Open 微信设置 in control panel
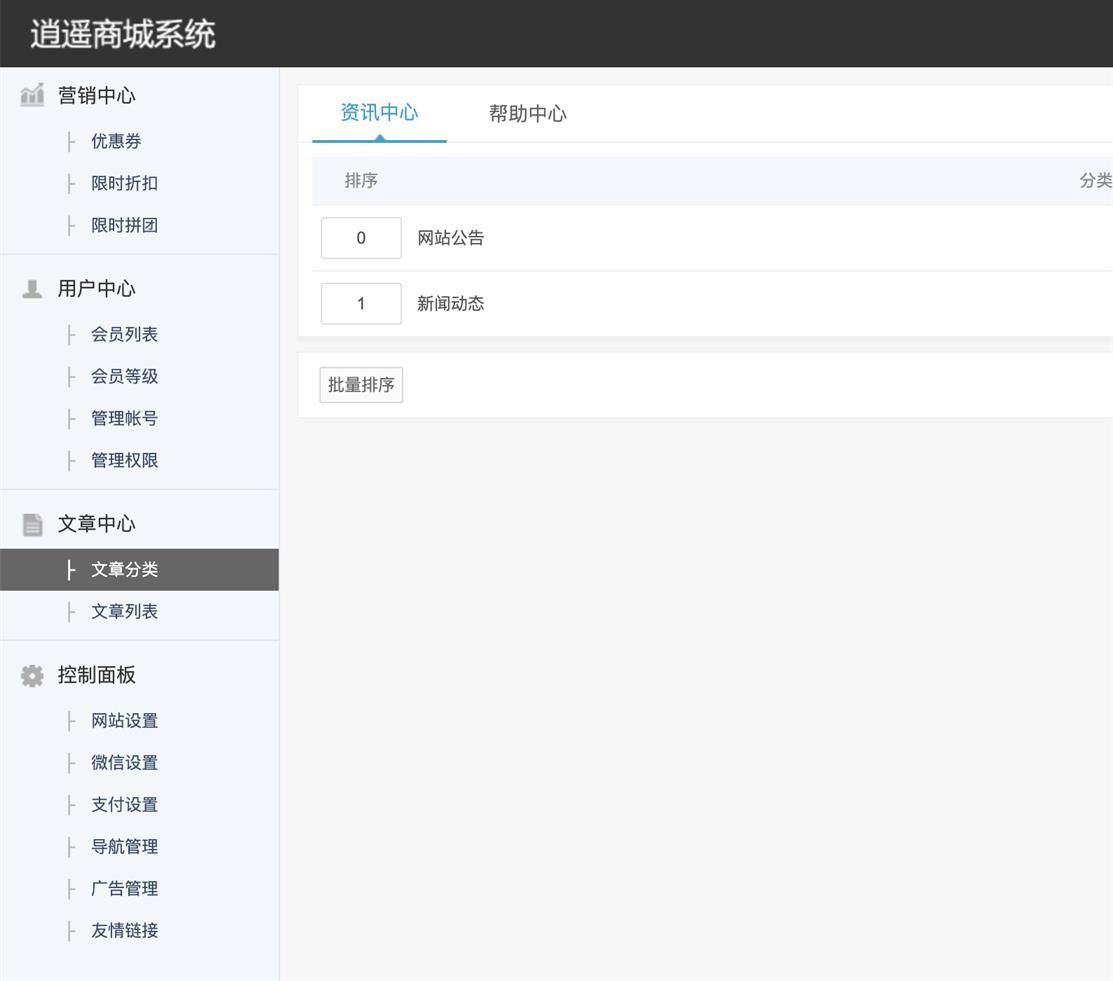 124,762
